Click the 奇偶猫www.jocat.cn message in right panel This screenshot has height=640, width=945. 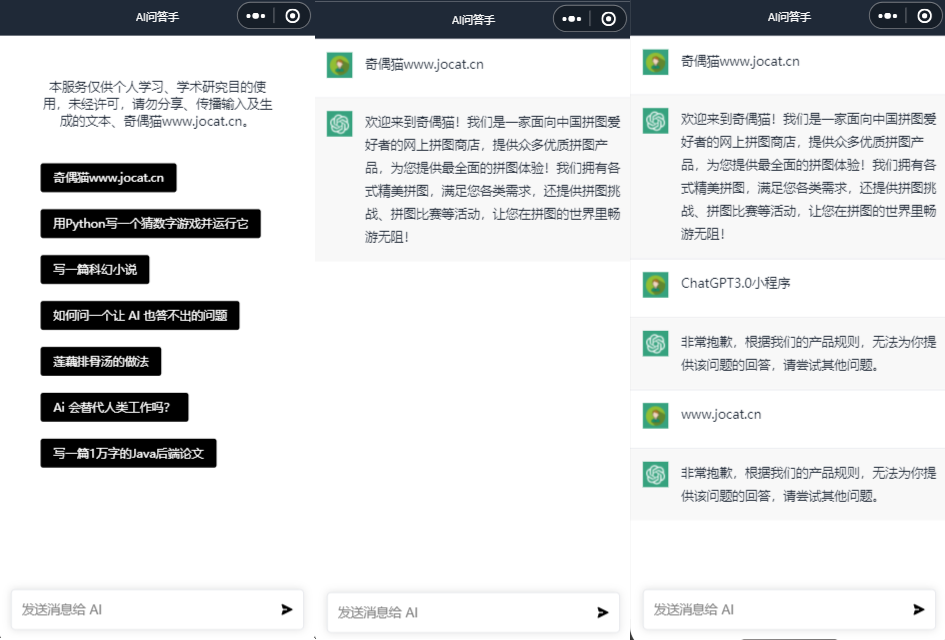(x=740, y=61)
